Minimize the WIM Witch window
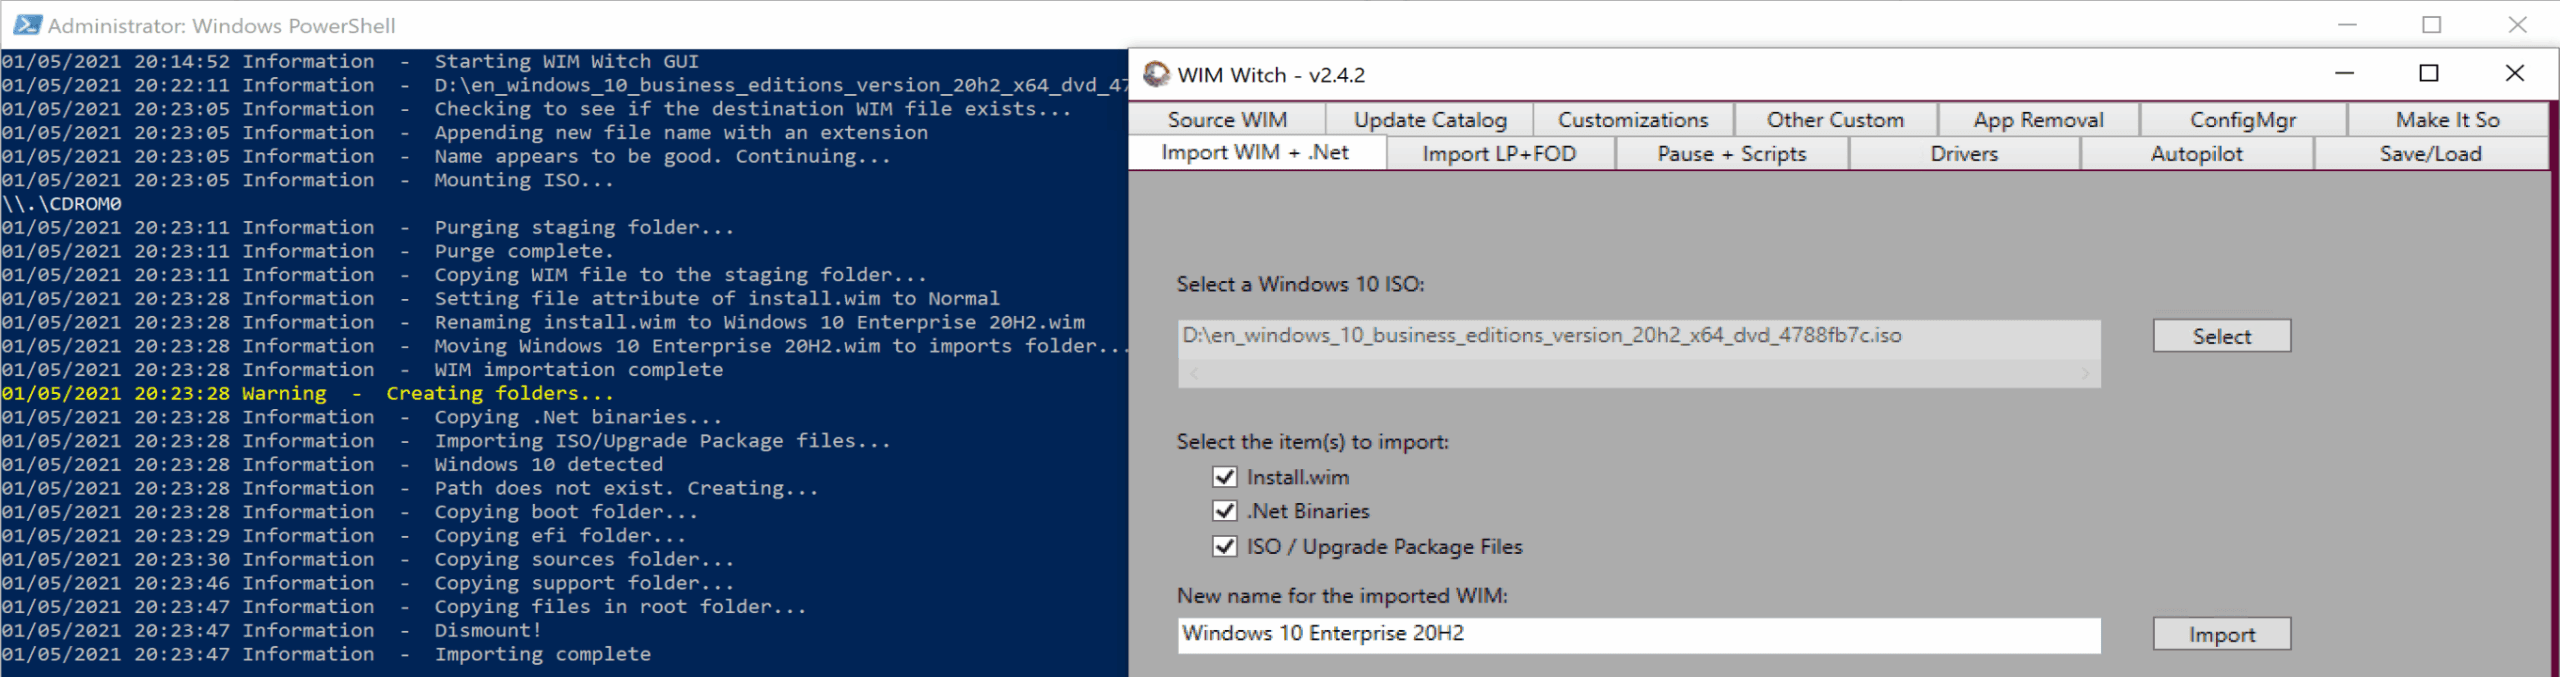This screenshot has width=2560, height=677. tap(2344, 74)
